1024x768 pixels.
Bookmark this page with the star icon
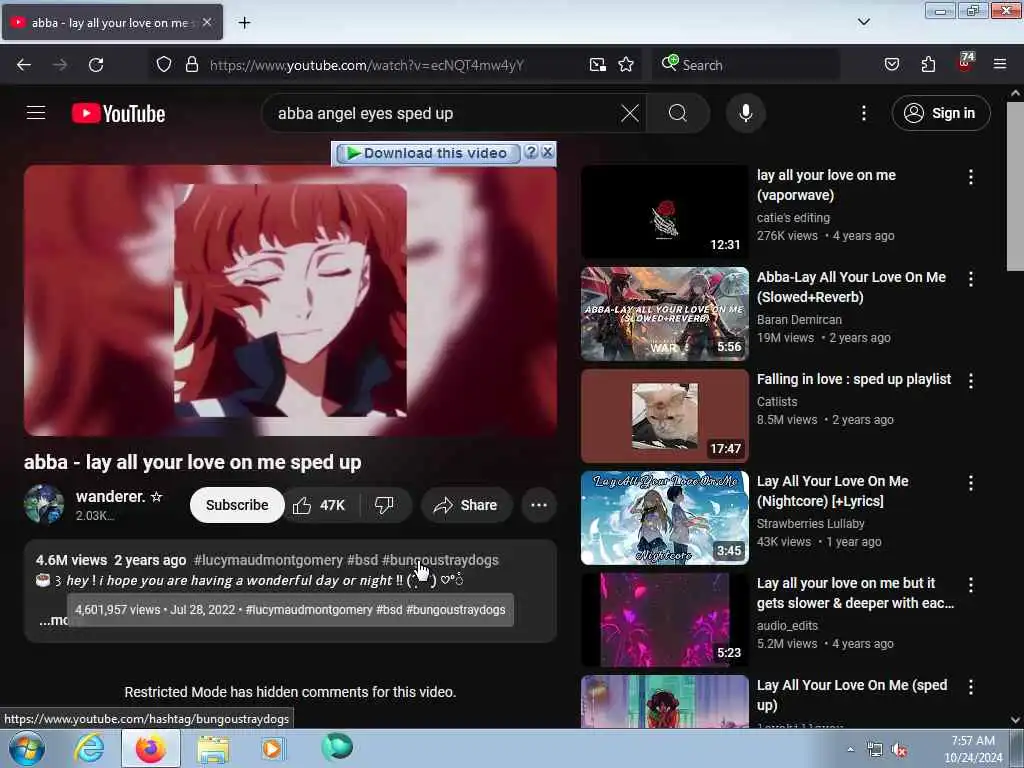click(x=626, y=65)
